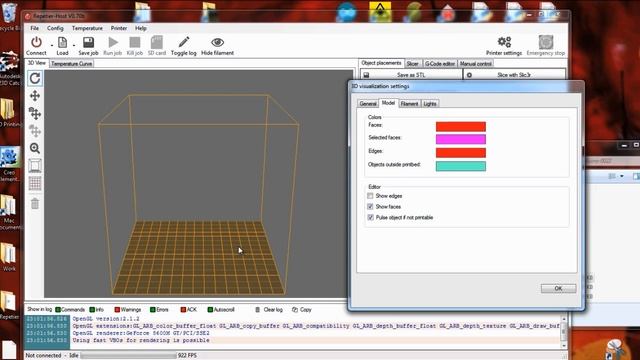Open Connect dropdown arrow
Image resolution: width=640 pixels, height=360 pixels.
pyautogui.click(x=51, y=45)
